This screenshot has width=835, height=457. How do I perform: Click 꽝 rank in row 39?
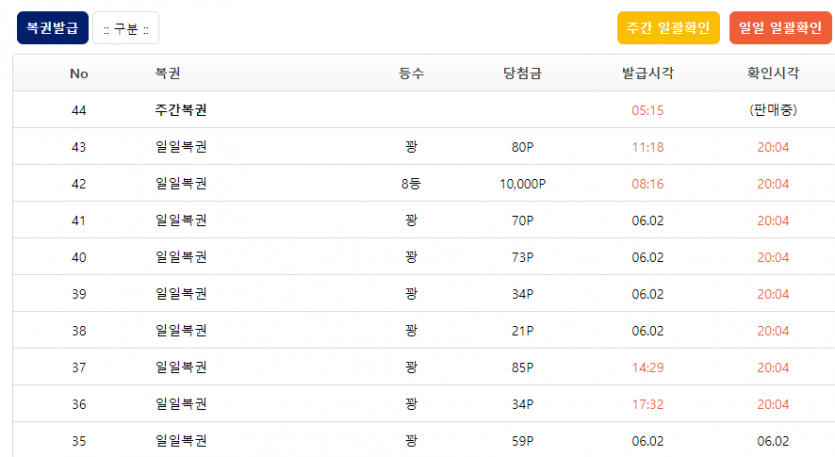tap(411, 293)
